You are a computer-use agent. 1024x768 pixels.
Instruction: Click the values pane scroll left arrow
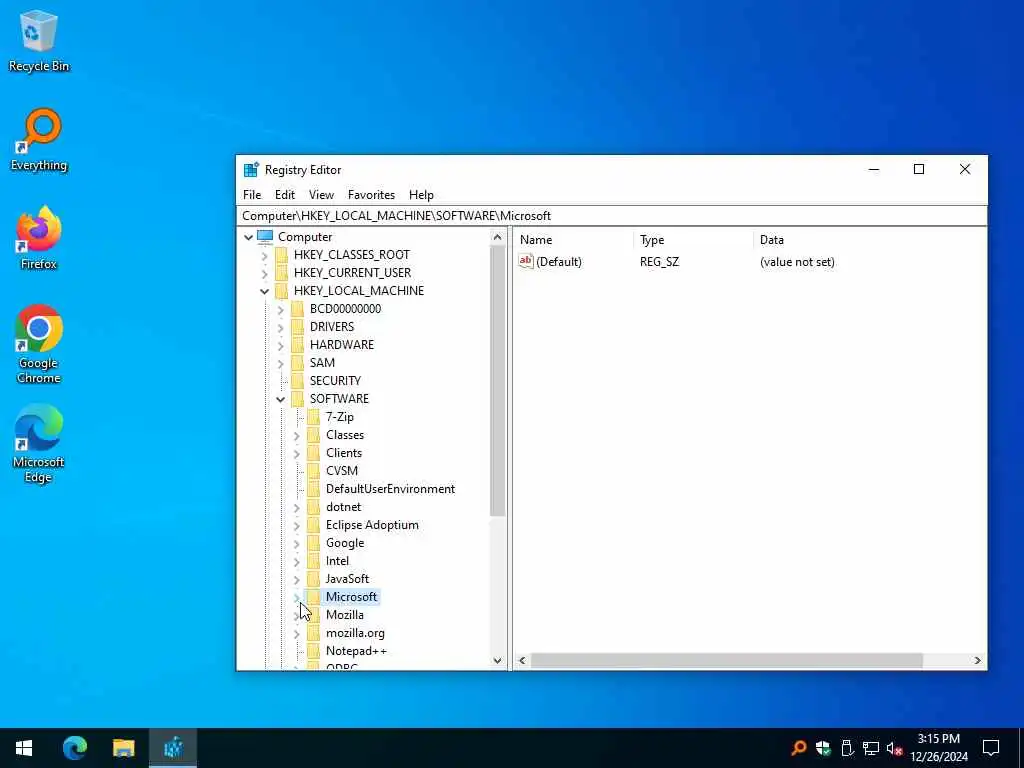click(x=522, y=660)
